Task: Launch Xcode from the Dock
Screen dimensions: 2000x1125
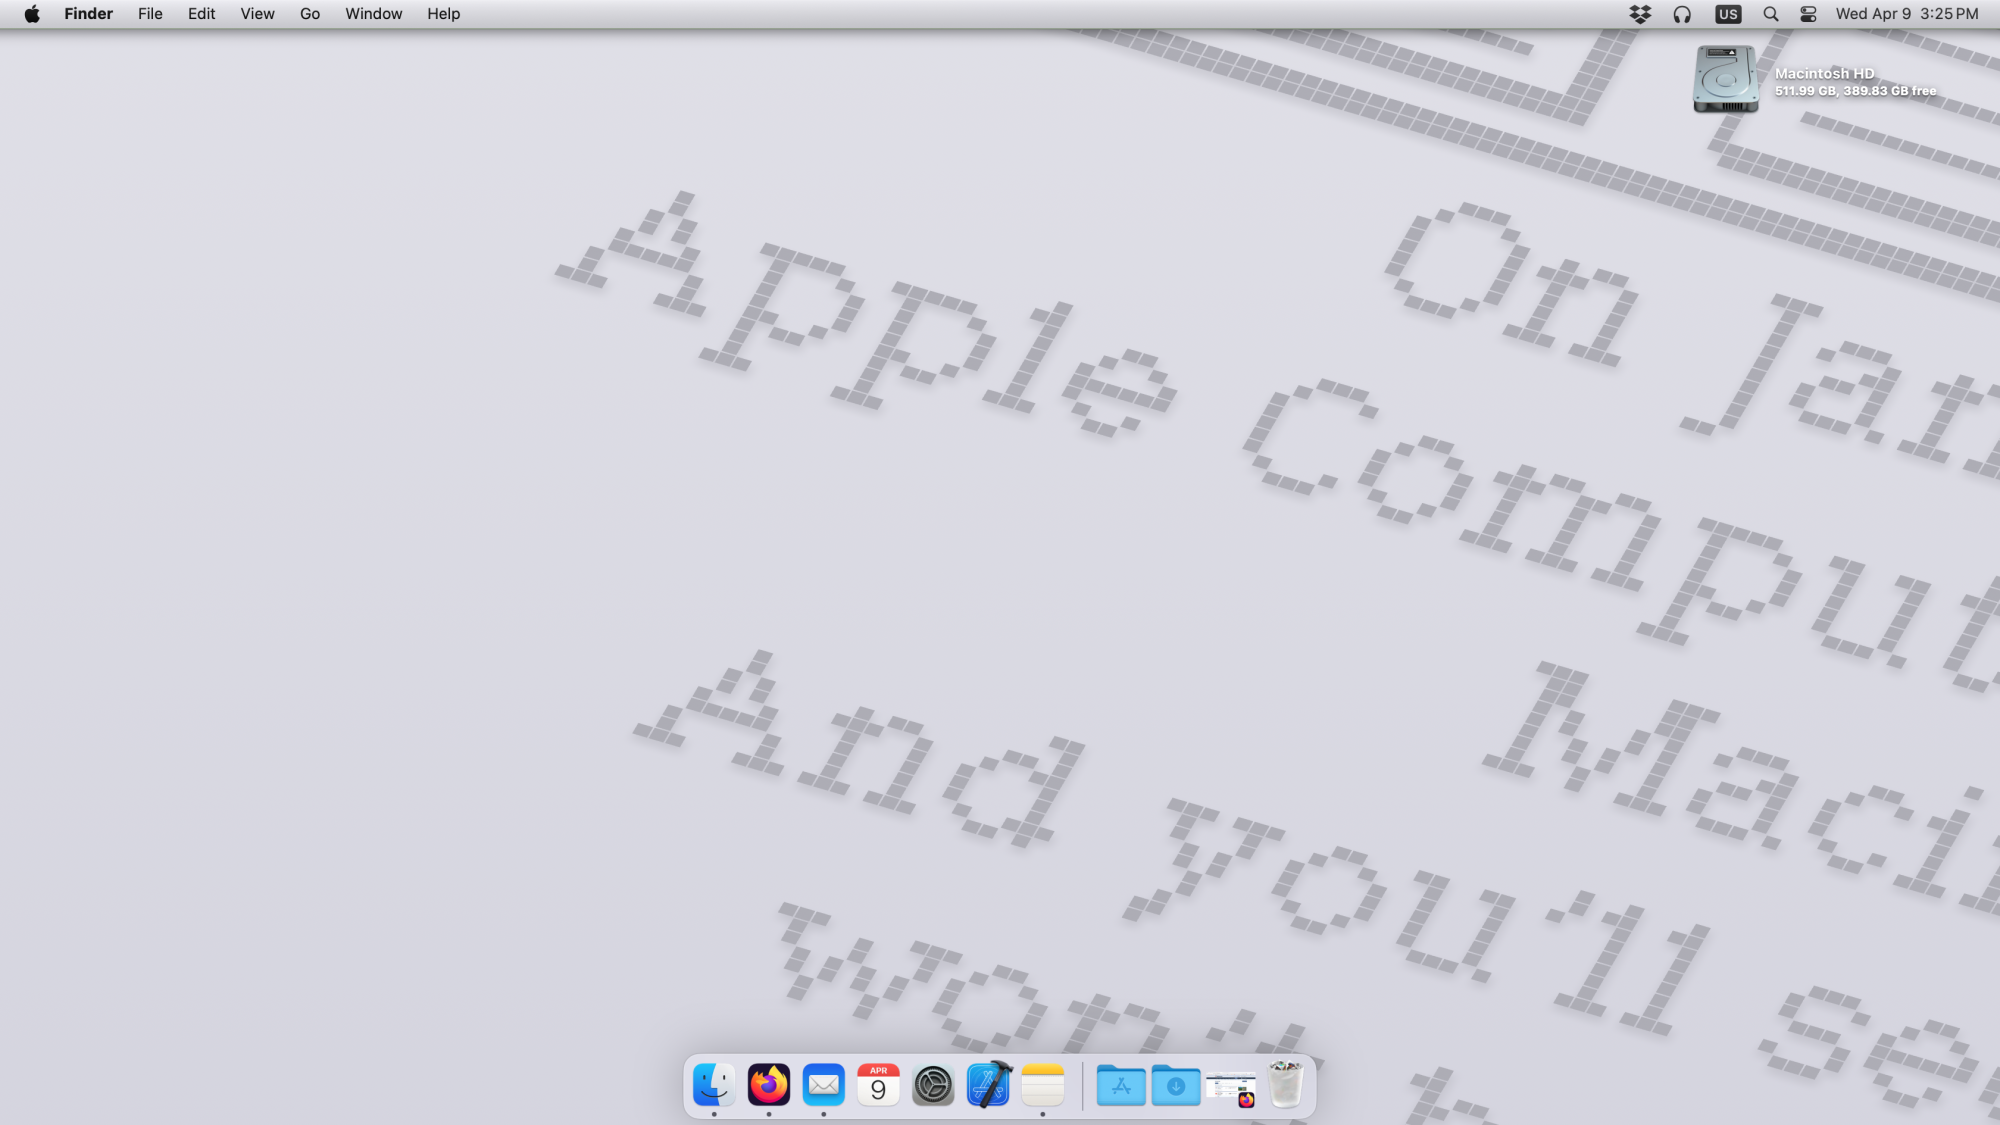Action: [988, 1085]
